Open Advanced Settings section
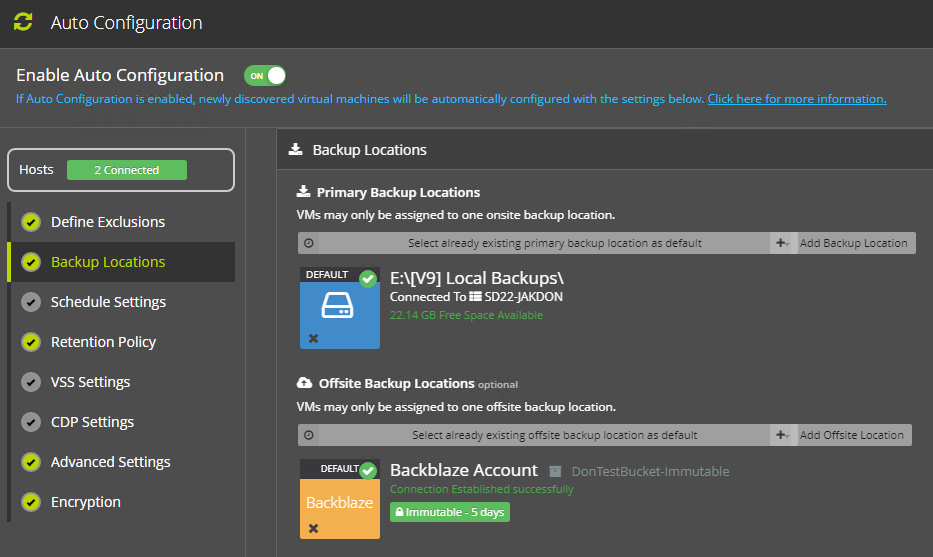Image resolution: width=933 pixels, height=557 pixels. tap(111, 462)
